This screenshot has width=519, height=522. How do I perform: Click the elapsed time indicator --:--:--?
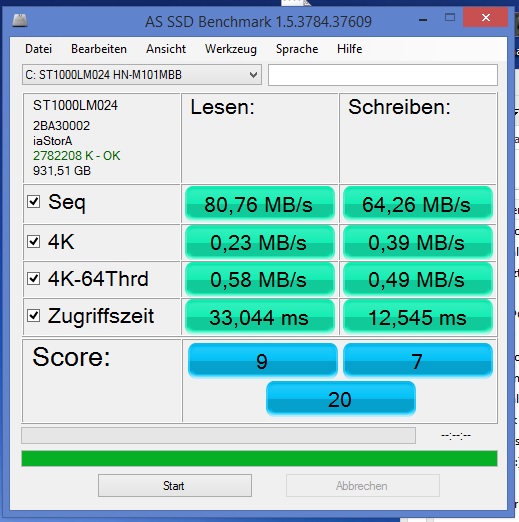pos(456,435)
